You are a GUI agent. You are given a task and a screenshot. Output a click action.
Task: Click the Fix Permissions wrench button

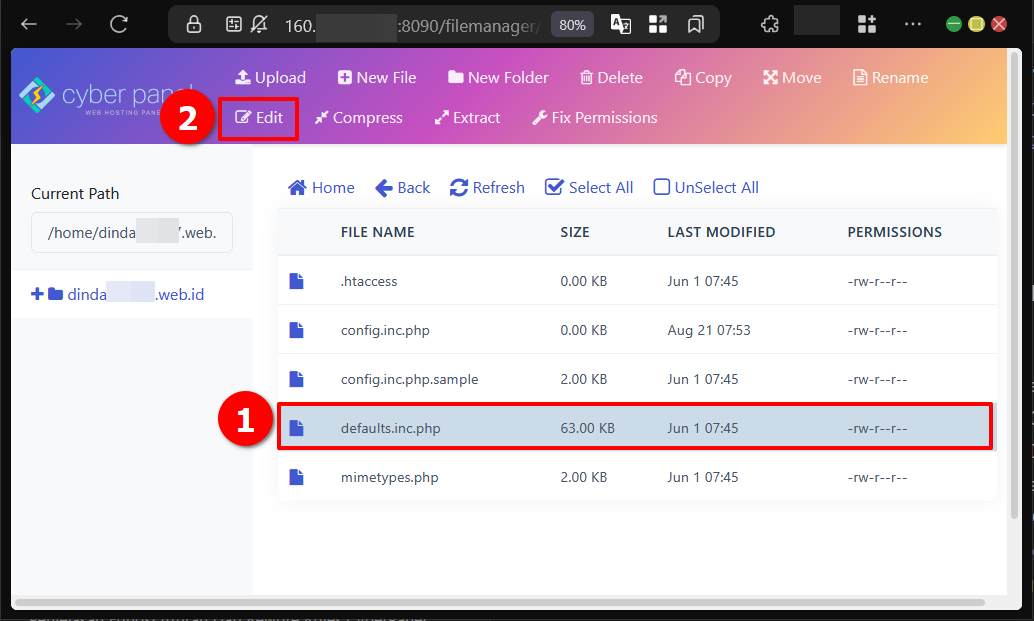[594, 118]
